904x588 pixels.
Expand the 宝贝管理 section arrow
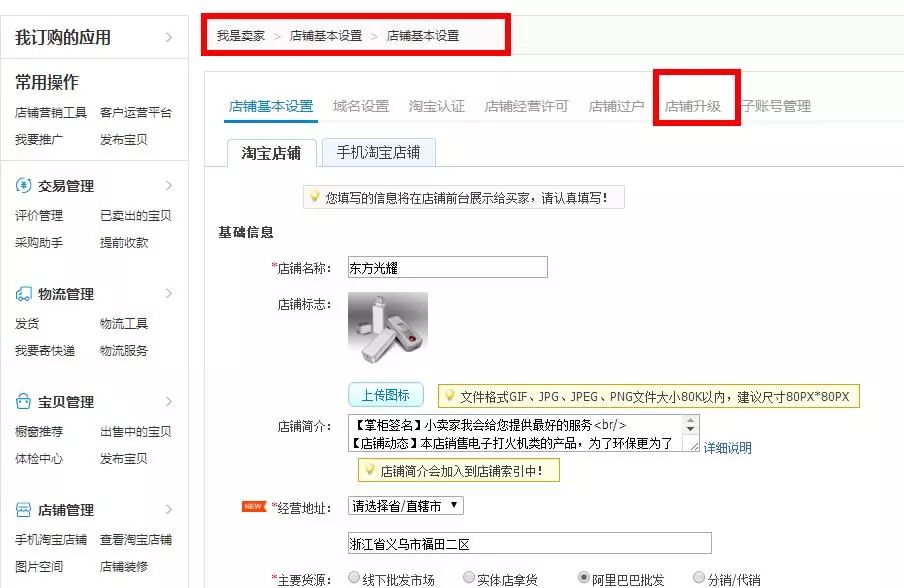(x=169, y=401)
